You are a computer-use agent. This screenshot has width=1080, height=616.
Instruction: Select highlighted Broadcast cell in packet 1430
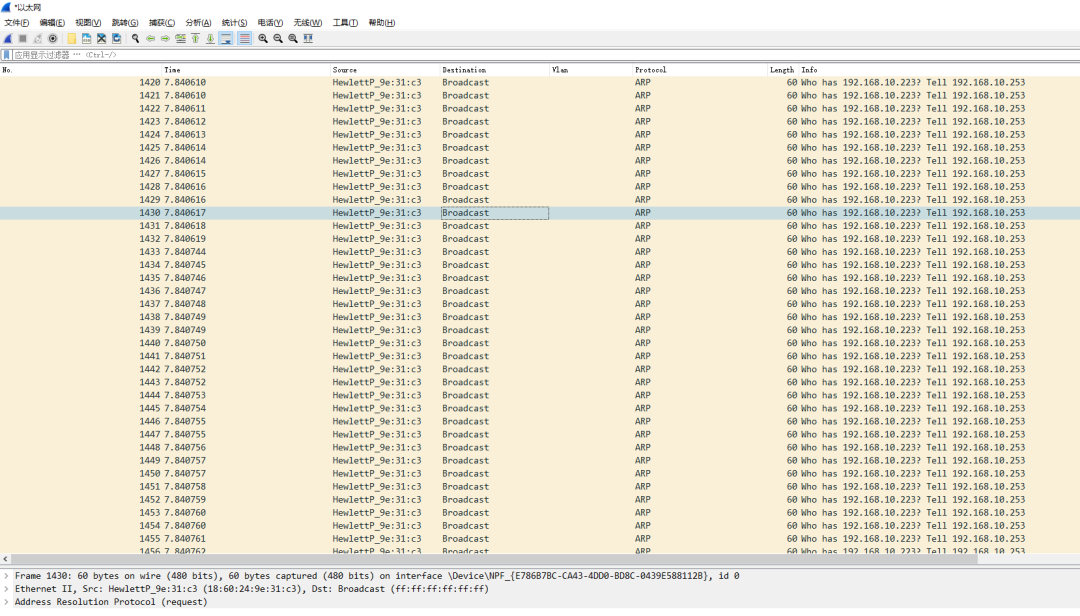tap(495, 213)
